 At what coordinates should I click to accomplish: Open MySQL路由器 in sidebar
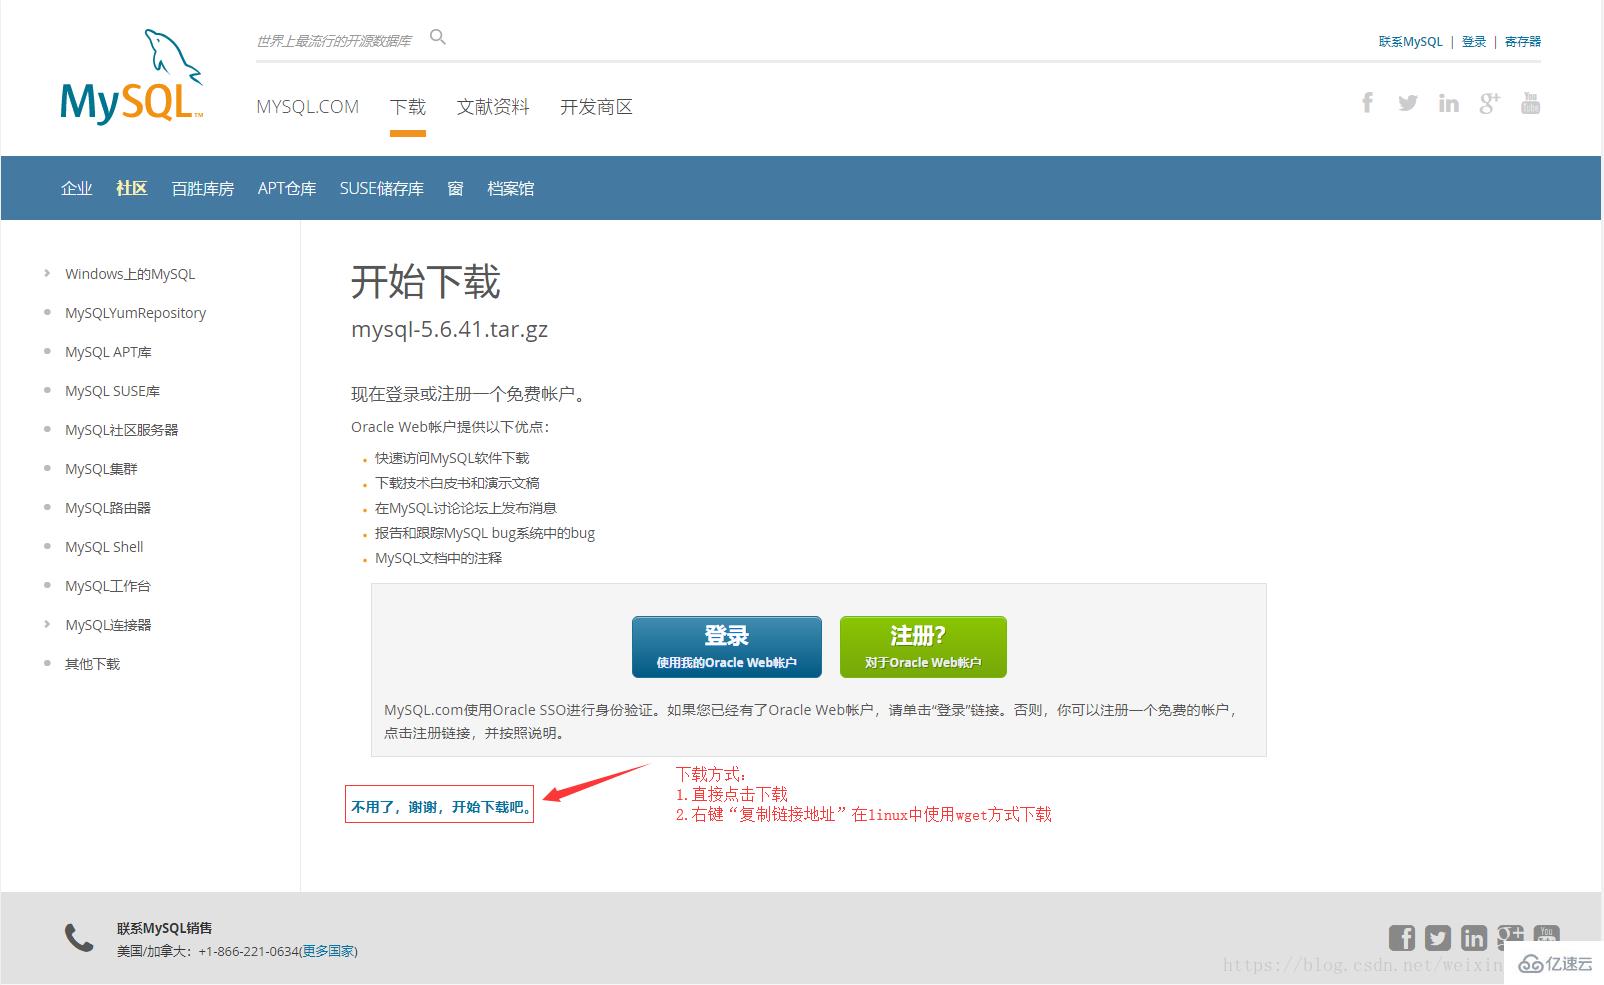click(x=108, y=508)
